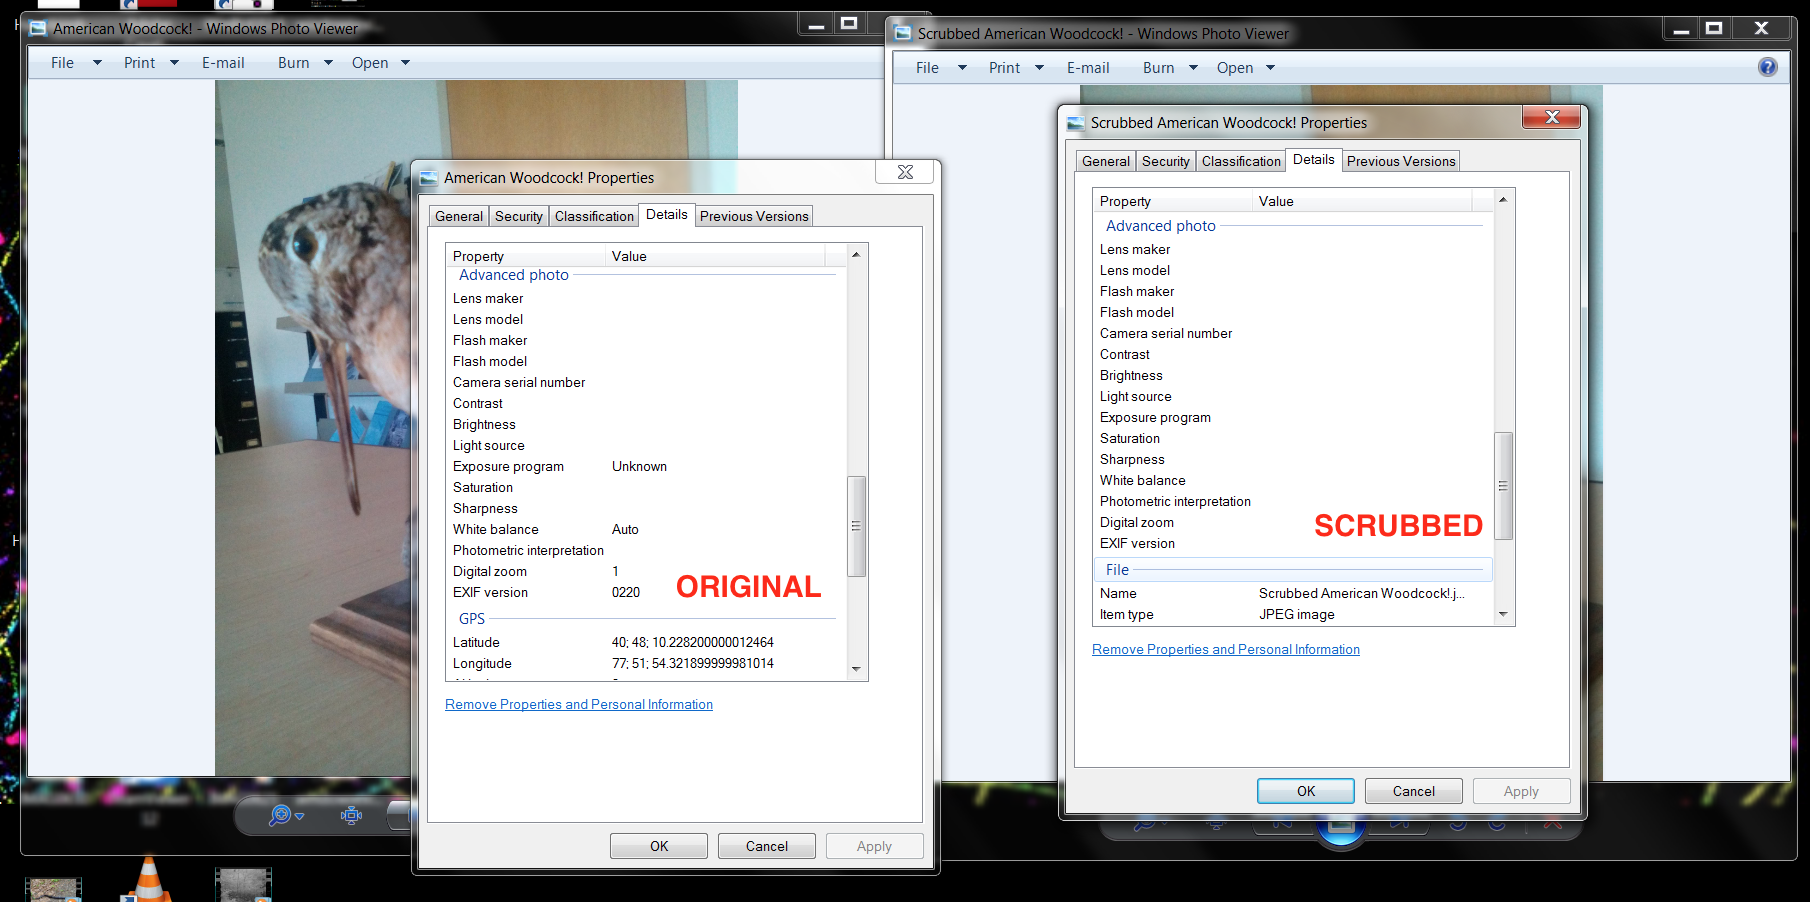
Task: Click scrollbar thumb in Scrubbed Details list
Action: [1503, 486]
